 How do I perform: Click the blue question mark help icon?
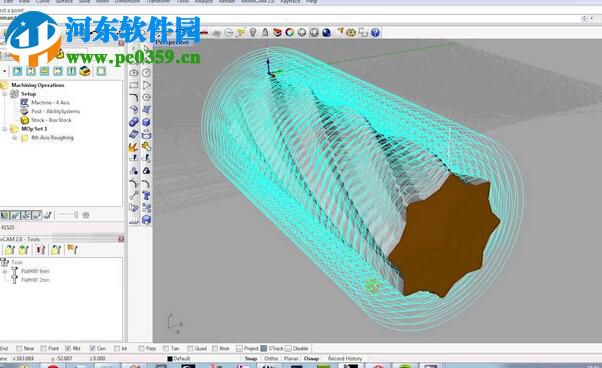pyautogui.click(x=375, y=33)
